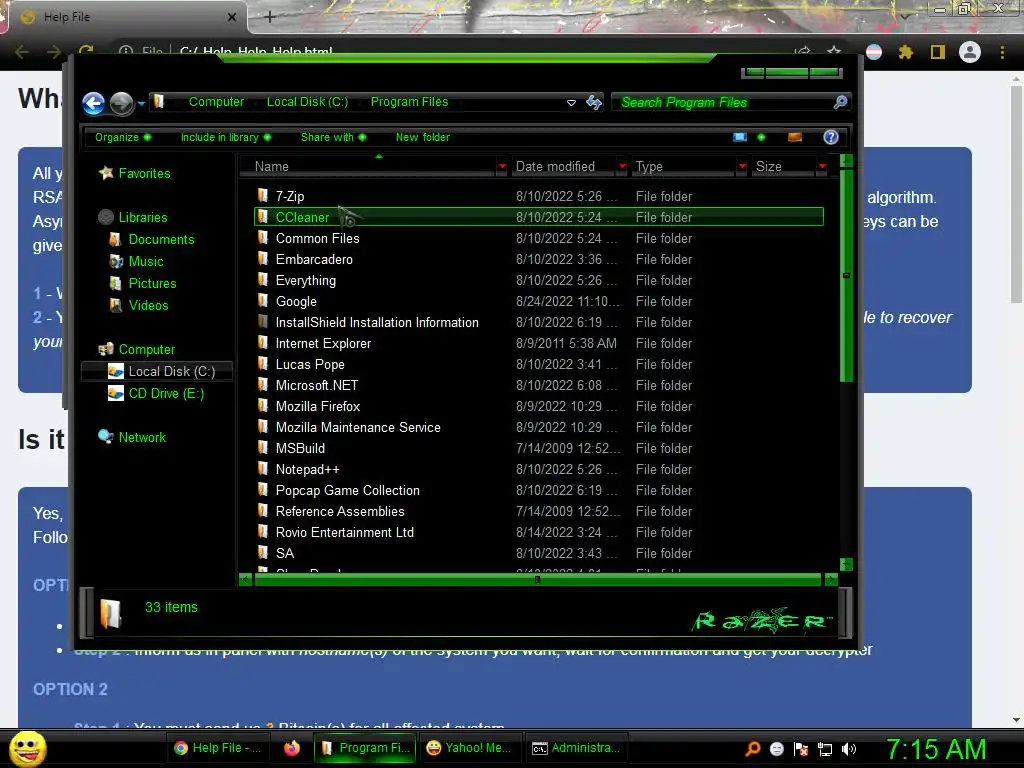Viewport: 1024px width, 768px height.
Task: Select the Internet Explorer folder
Action: click(539, 344)
